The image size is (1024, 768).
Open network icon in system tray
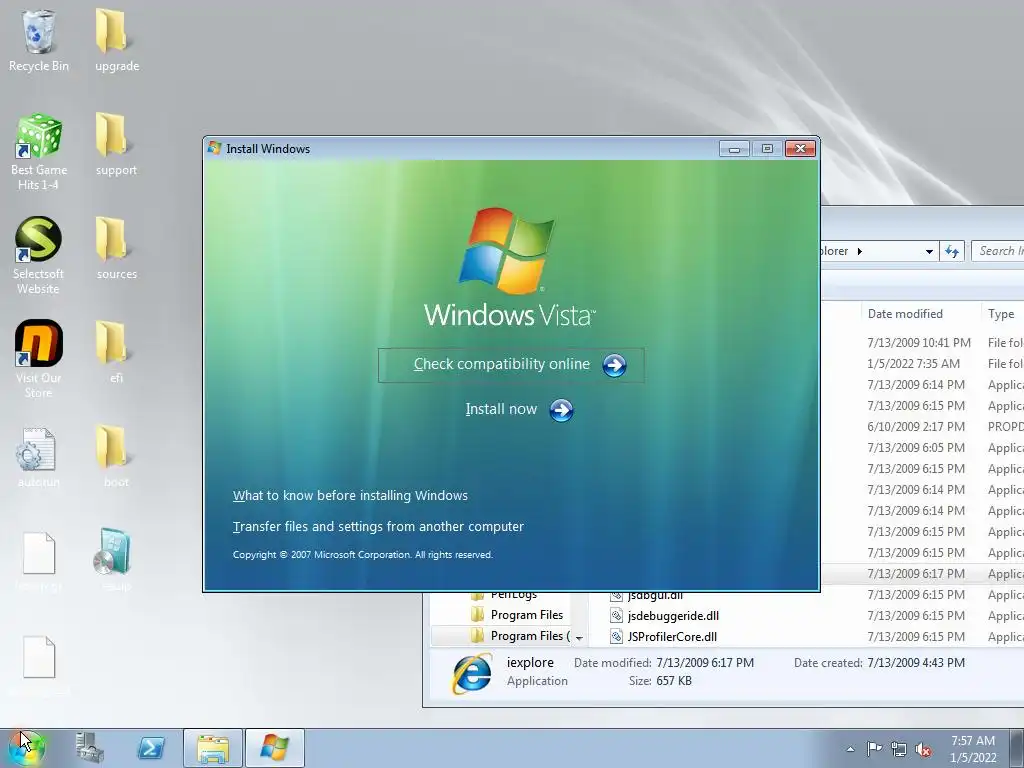click(899, 749)
